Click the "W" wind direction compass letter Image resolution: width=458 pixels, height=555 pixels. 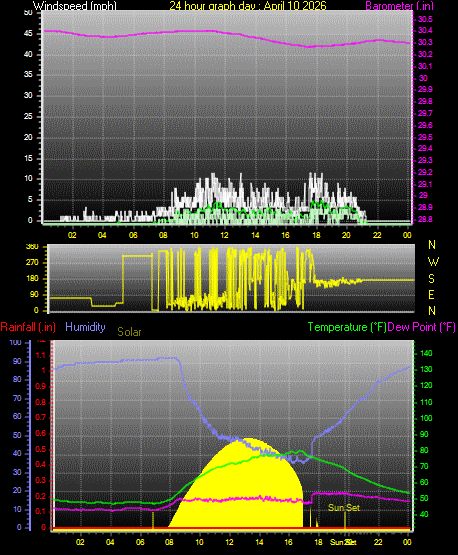pos(433,262)
